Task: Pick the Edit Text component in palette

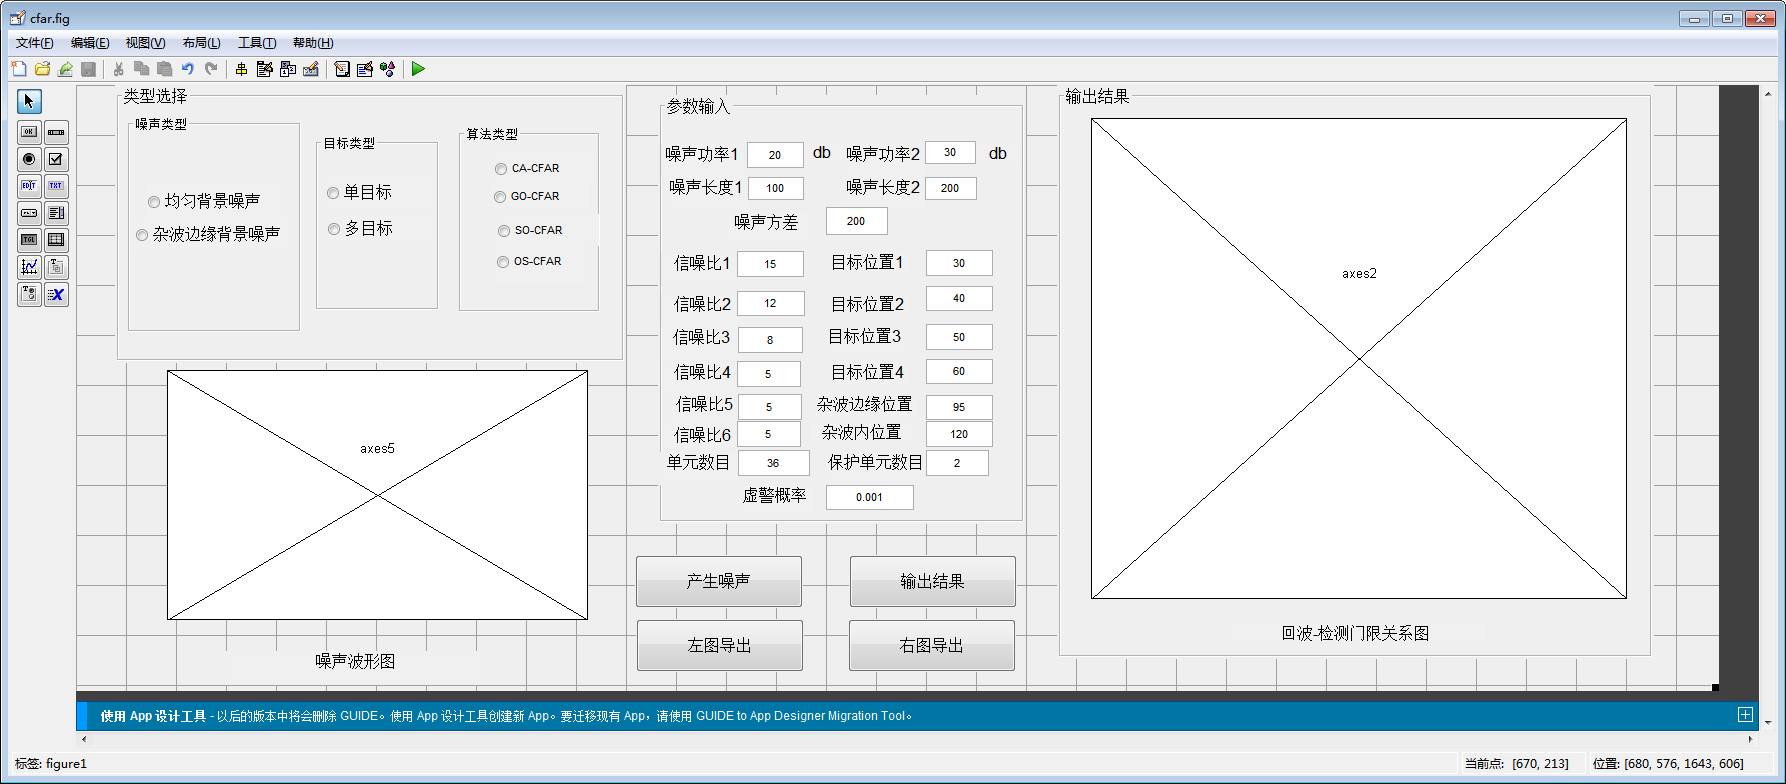Action: pyautogui.click(x=29, y=186)
